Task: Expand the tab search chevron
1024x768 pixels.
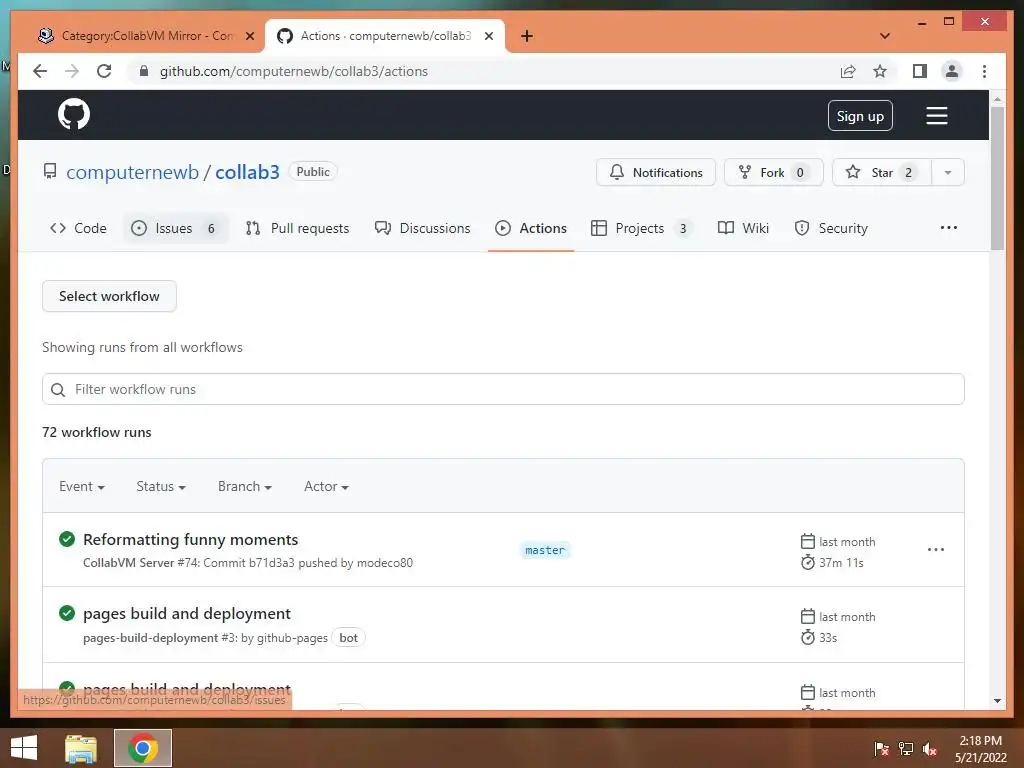Action: pos(885,36)
